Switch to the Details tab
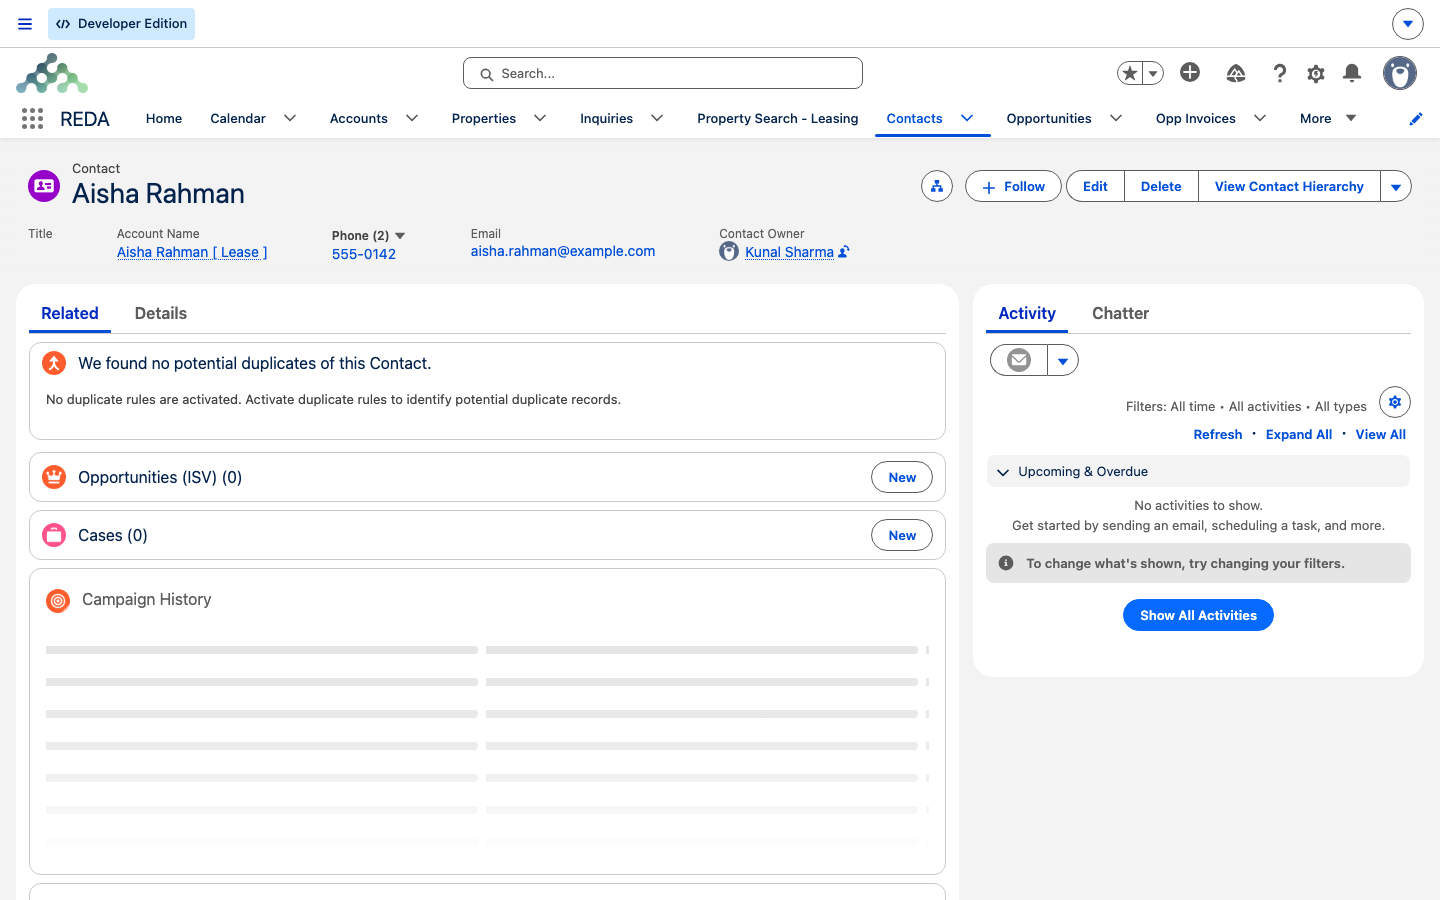Image resolution: width=1440 pixels, height=900 pixels. [x=161, y=313]
